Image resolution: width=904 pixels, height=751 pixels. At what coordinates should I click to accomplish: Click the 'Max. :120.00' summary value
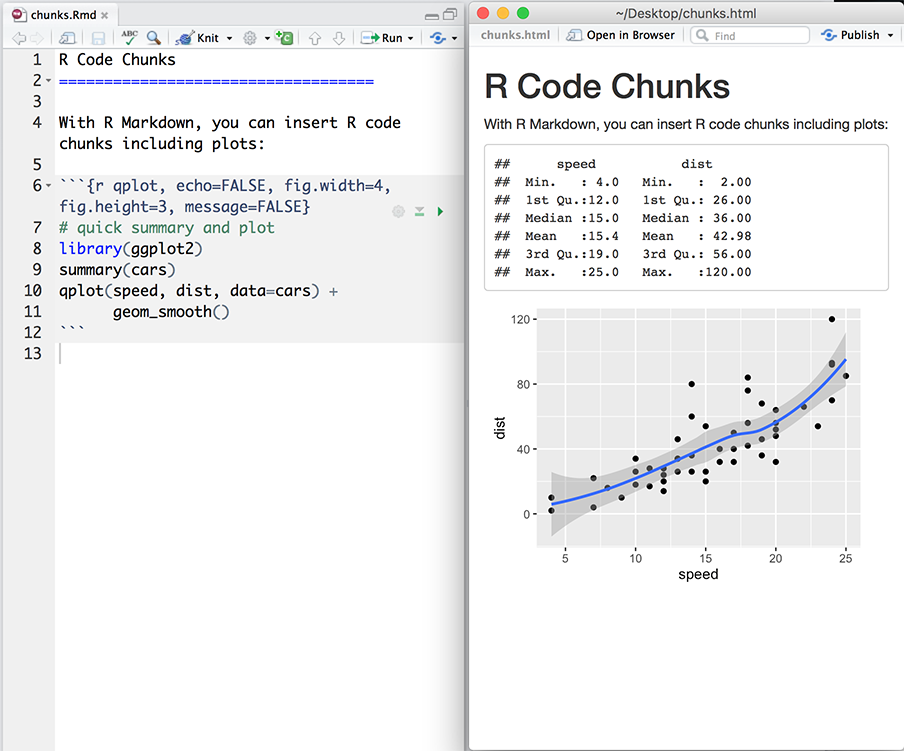697,272
